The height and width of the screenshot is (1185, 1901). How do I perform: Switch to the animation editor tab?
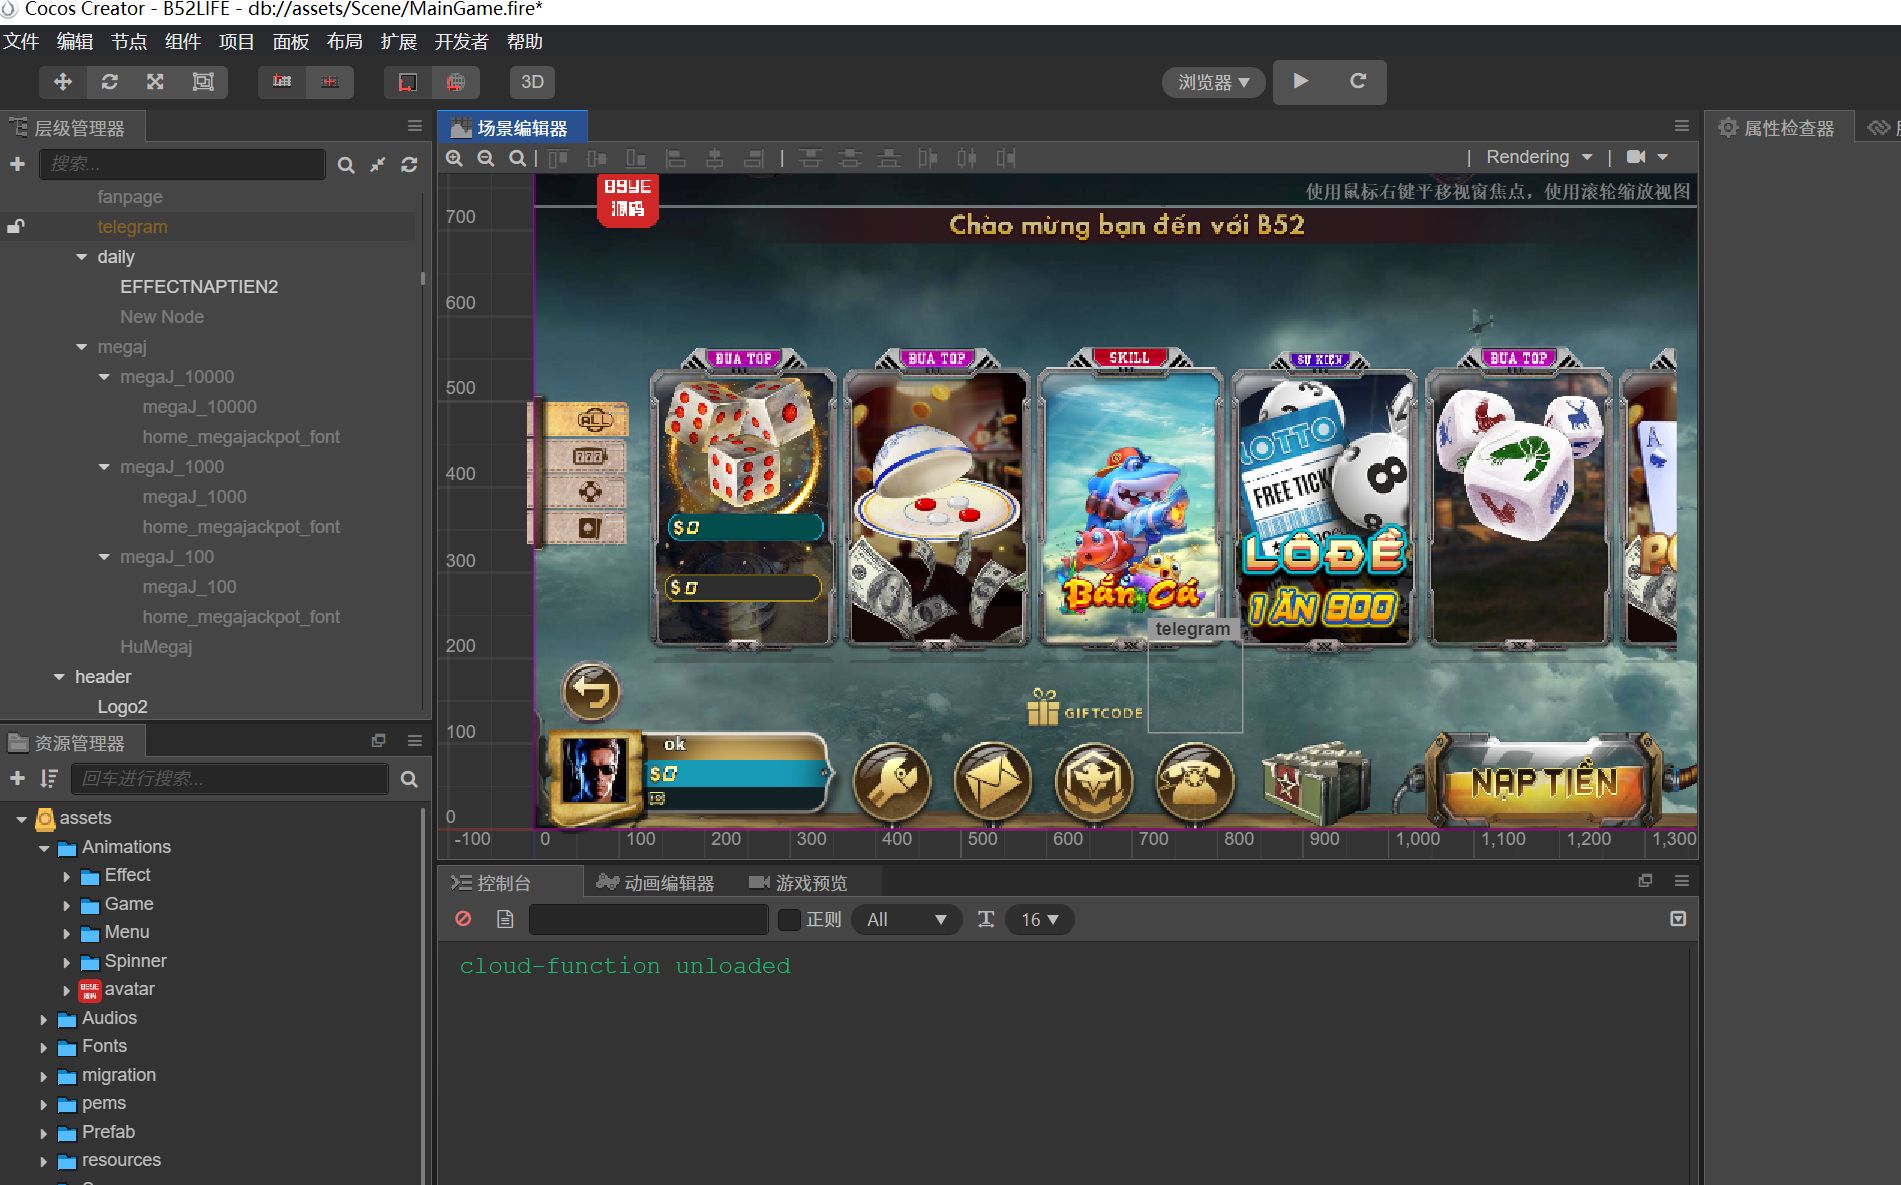pos(656,883)
